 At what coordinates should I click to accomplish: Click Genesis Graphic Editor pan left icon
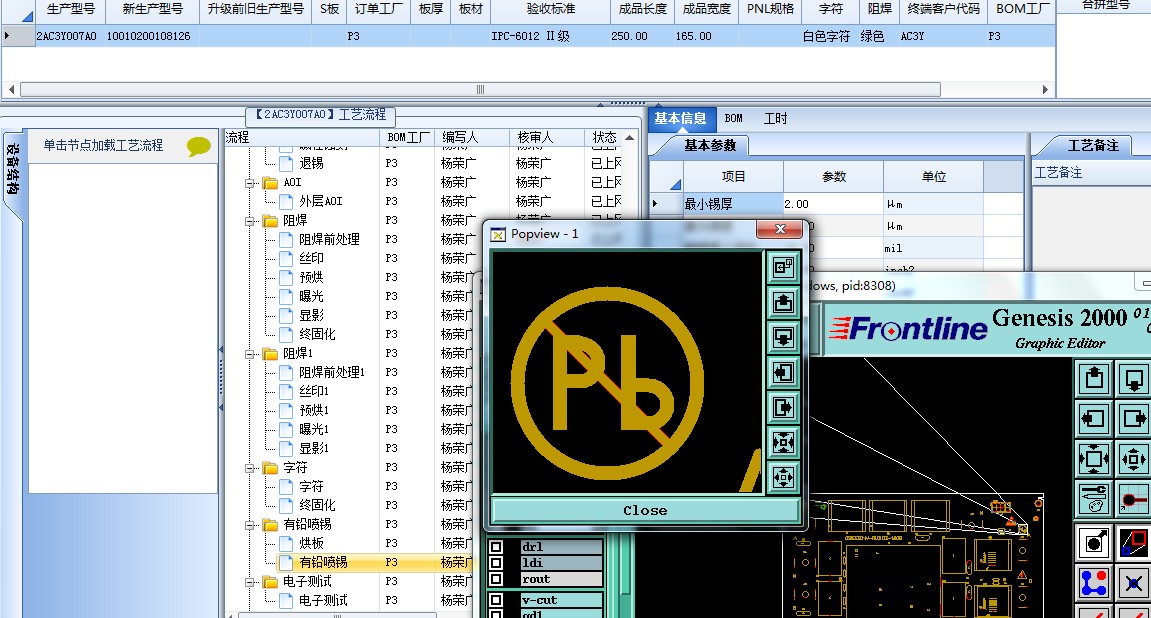pyautogui.click(x=1094, y=419)
